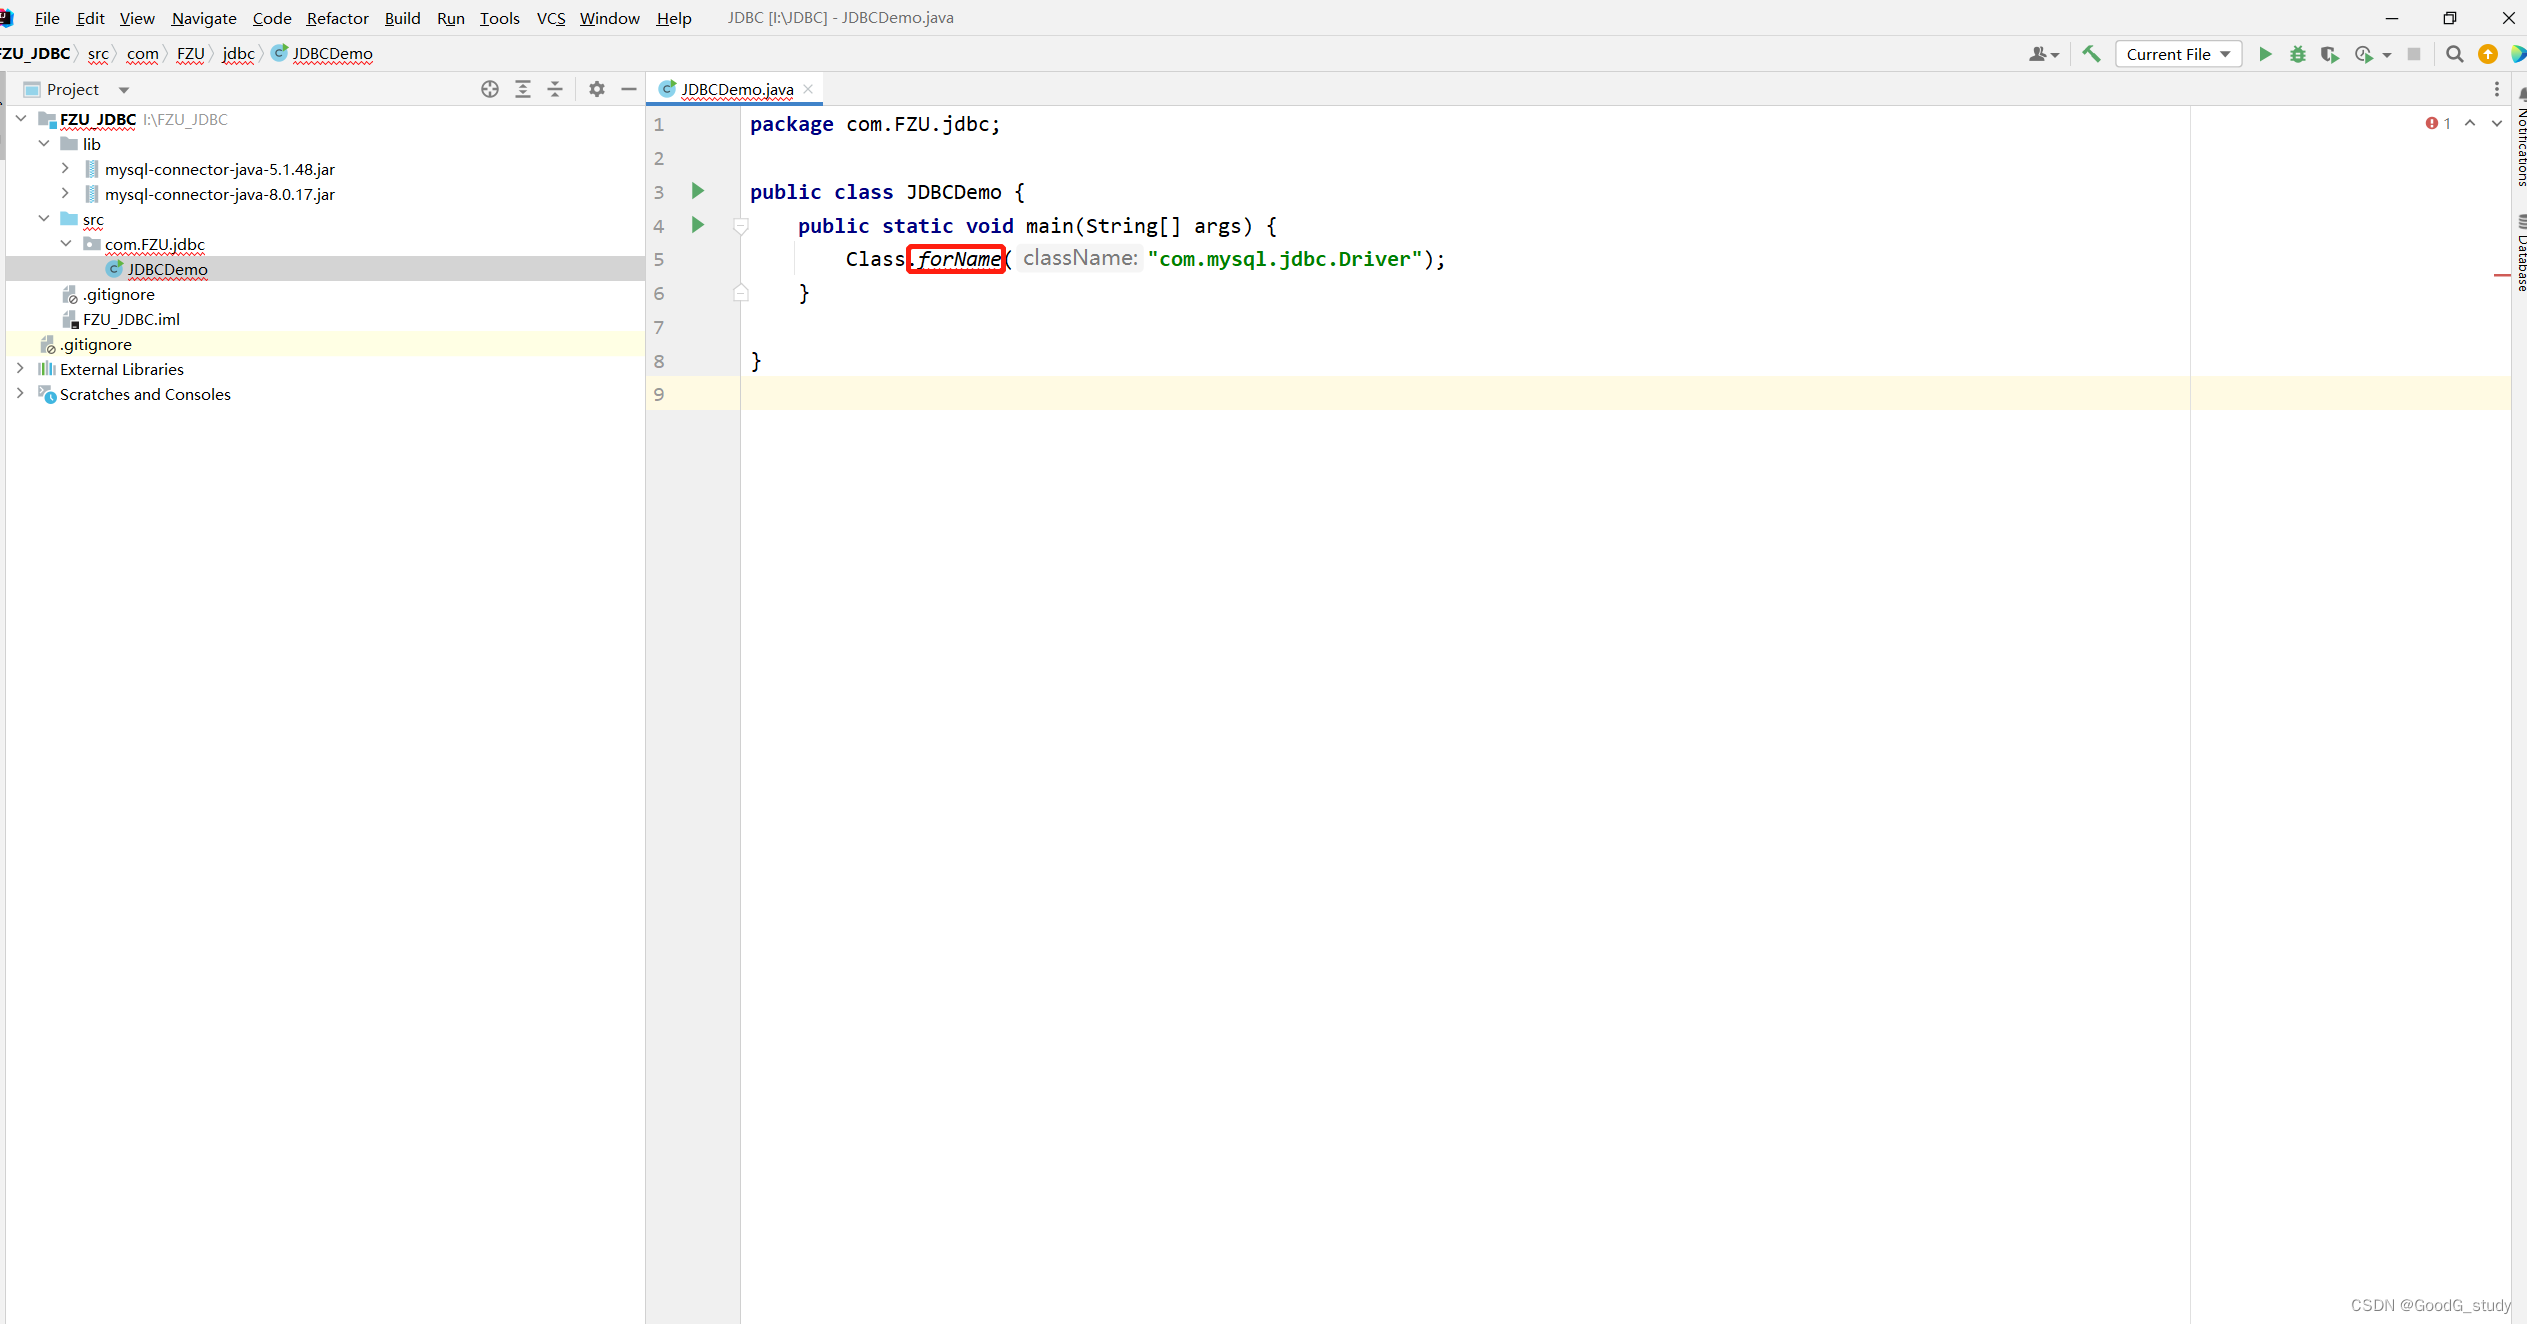Image resolution: width=2527 pixels, height=1324 pixels.
Task: Collapse the src folder
Action: [x=44, y=218]
